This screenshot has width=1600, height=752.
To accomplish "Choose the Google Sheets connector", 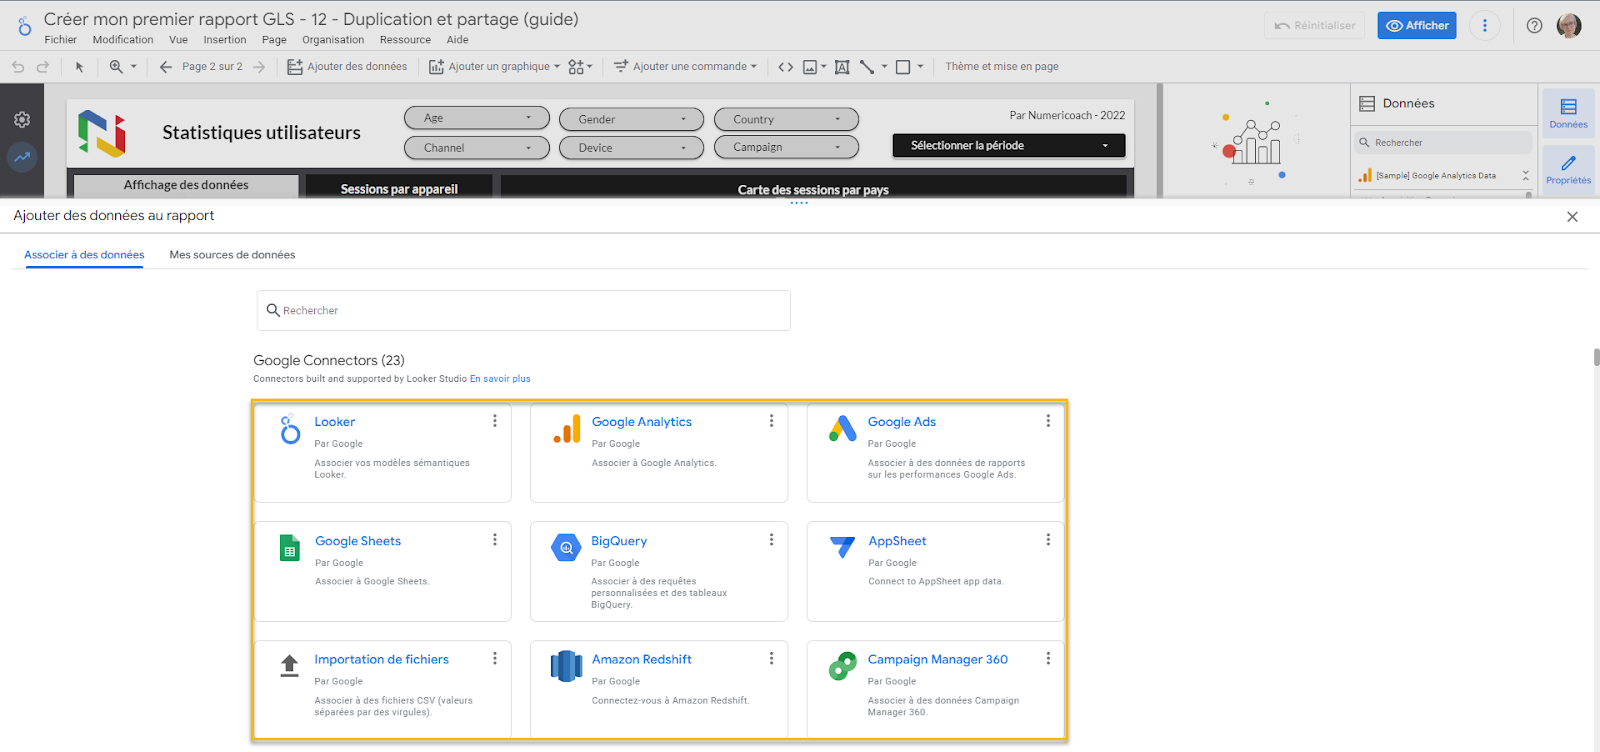I will click(382, 571).
